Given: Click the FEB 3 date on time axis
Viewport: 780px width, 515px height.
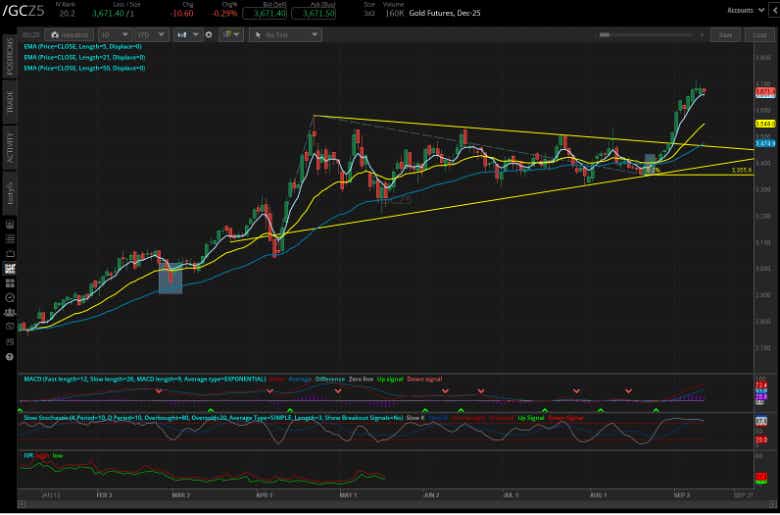Looking at the screenshot, I should pos(104,495).
